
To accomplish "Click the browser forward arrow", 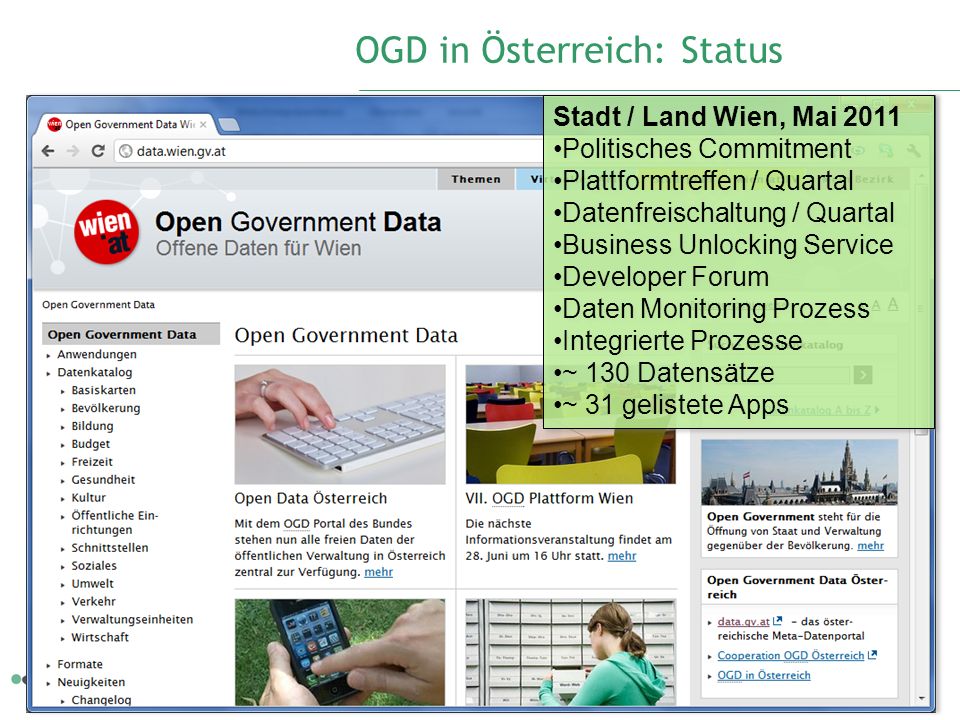I will tap(73, 151).
